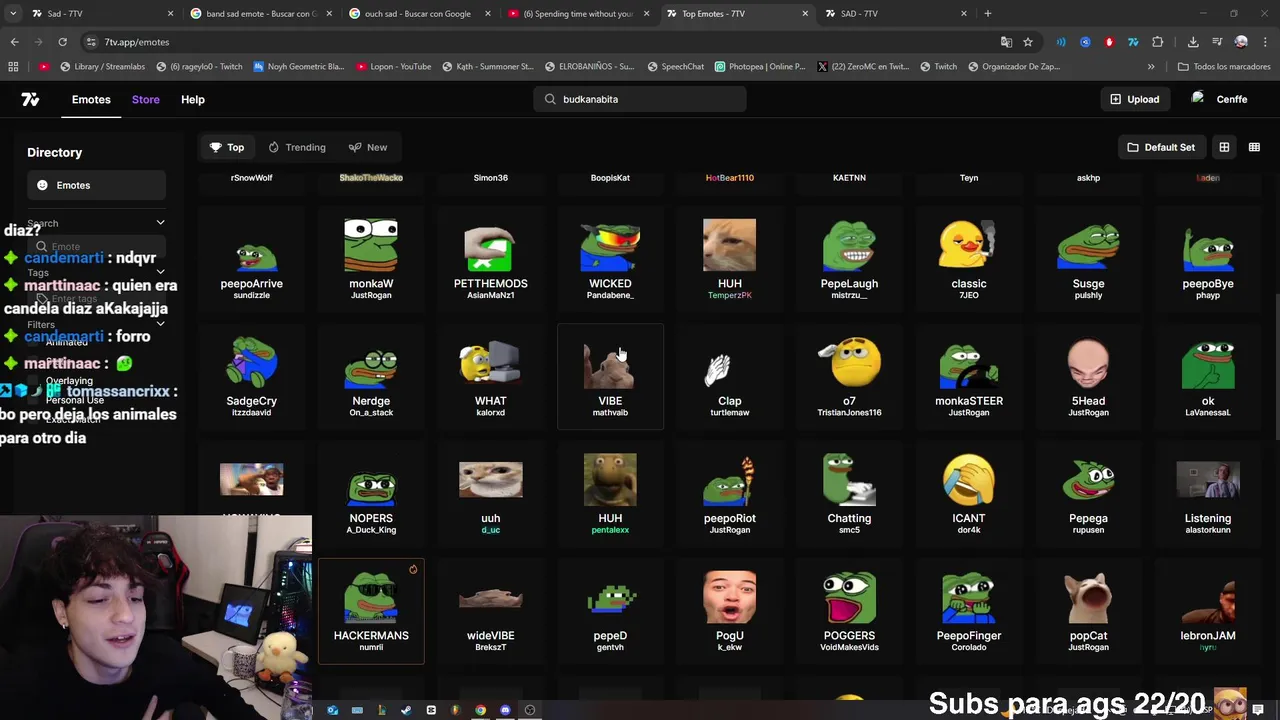
Task: Open the peepoBye emote
Action: click(1208, 260)
